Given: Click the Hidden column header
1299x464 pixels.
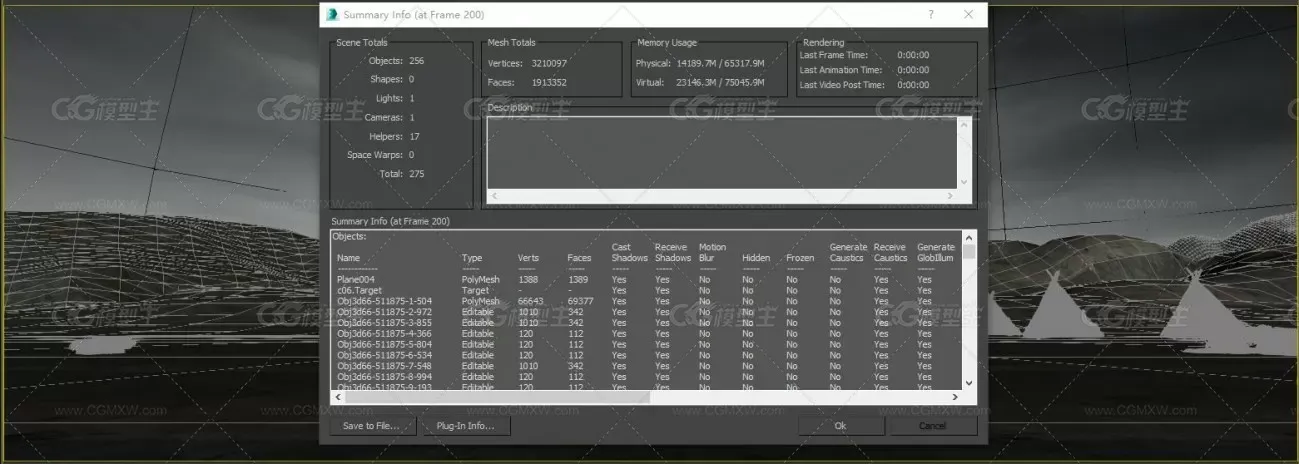Looking at the screenshot, I should pyautogui.click(x=756, y=258).
